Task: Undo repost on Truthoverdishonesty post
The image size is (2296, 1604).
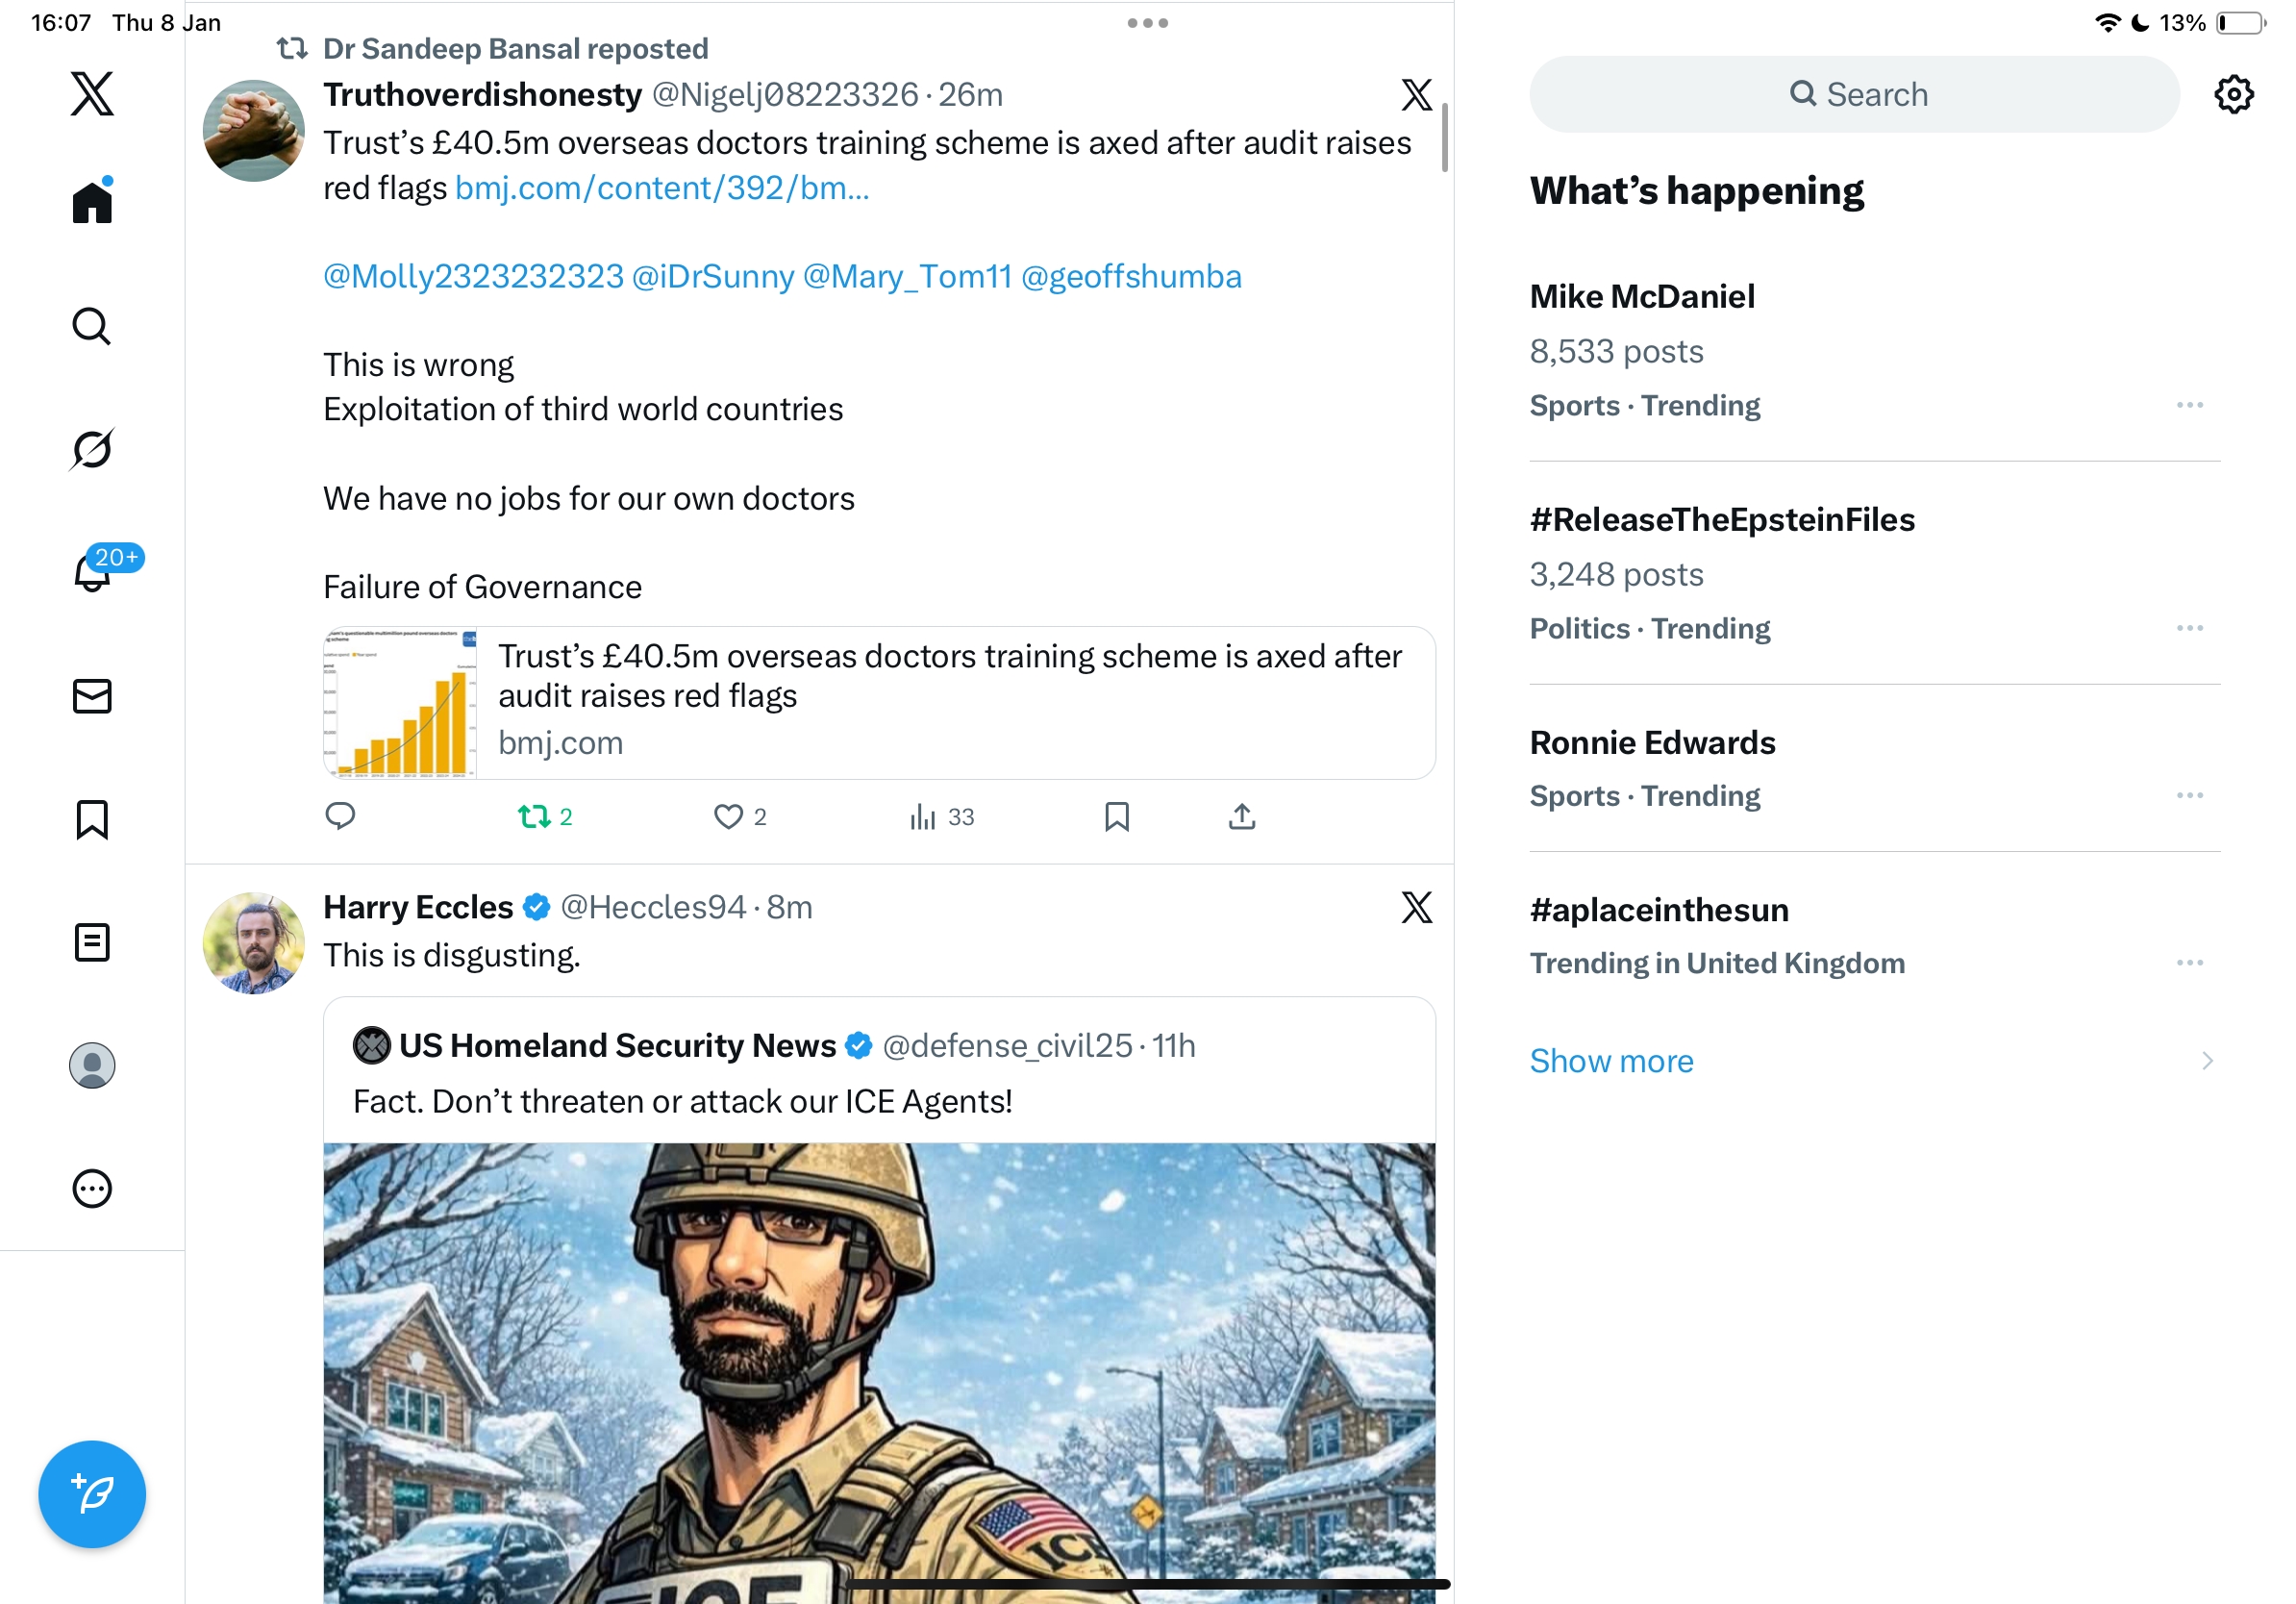Action: point(534,817)
